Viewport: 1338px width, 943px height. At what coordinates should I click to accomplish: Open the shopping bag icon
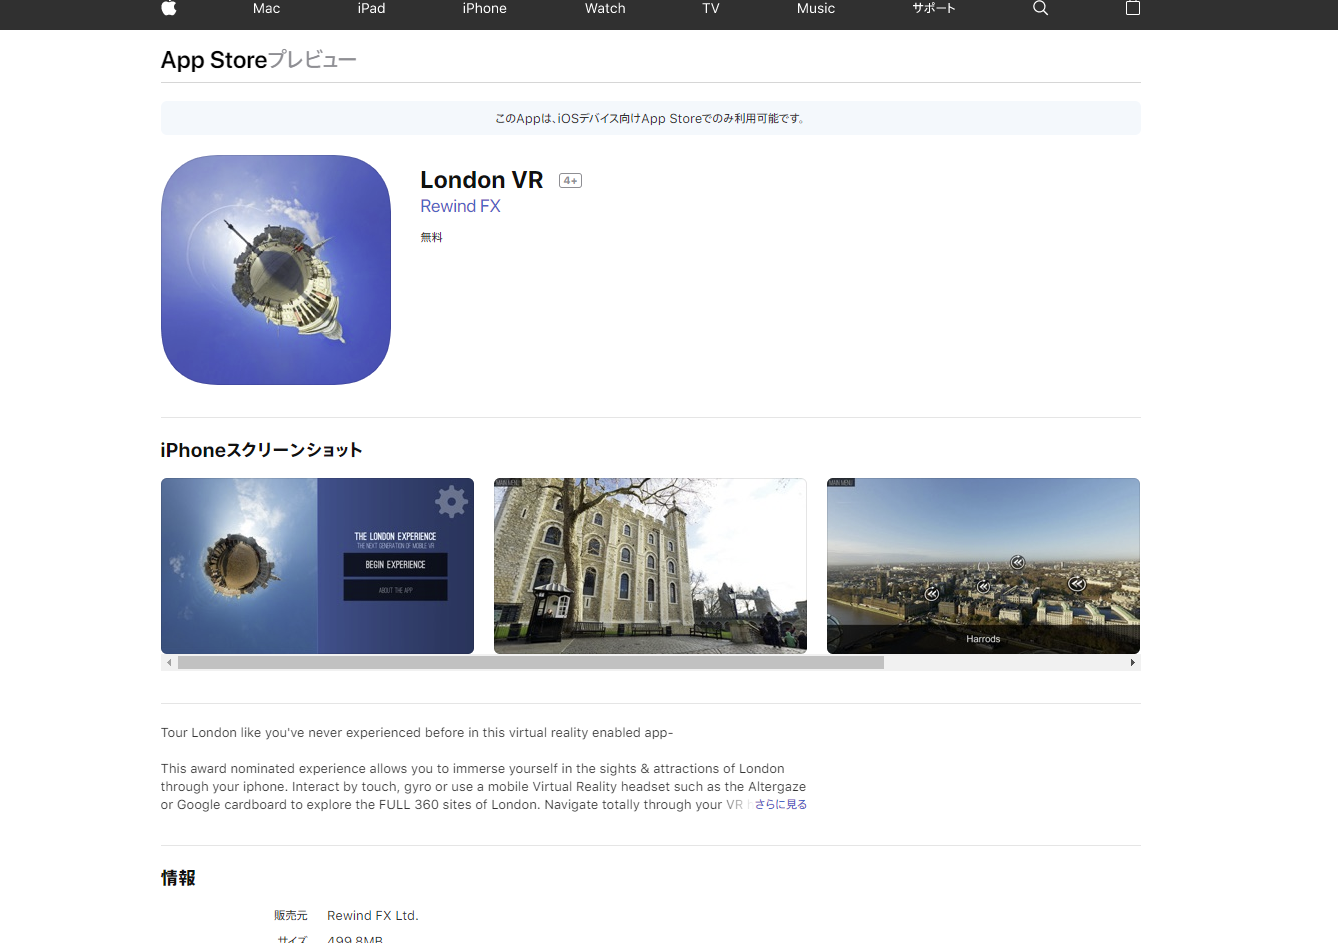click(1133, 8)
